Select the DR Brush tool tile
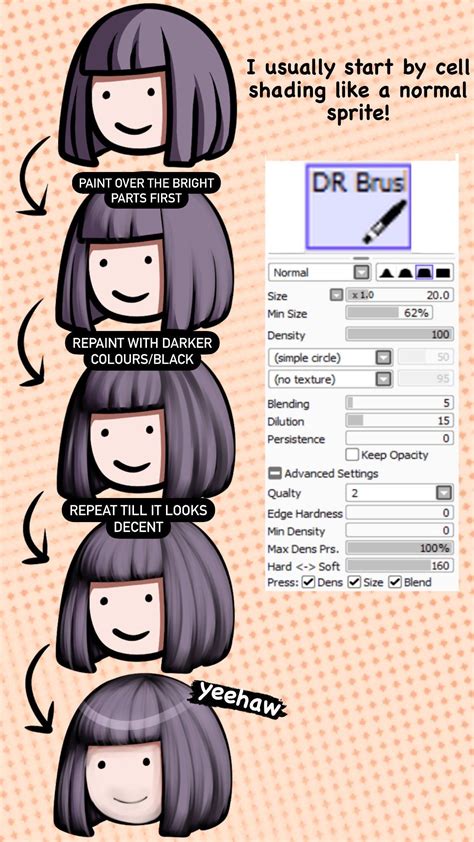This screenshot has height=842, width=474. (x=359, y=206)
